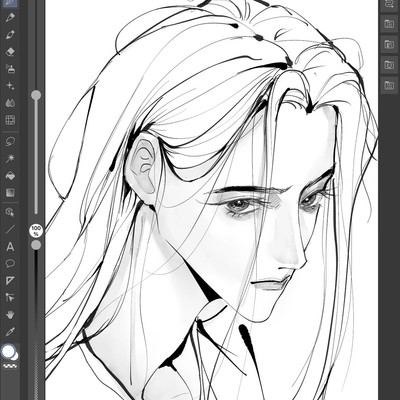Viewport: 400px width, 400px height.
Task: Select the Correct line tool with cursor
Action: pos(10,297)
